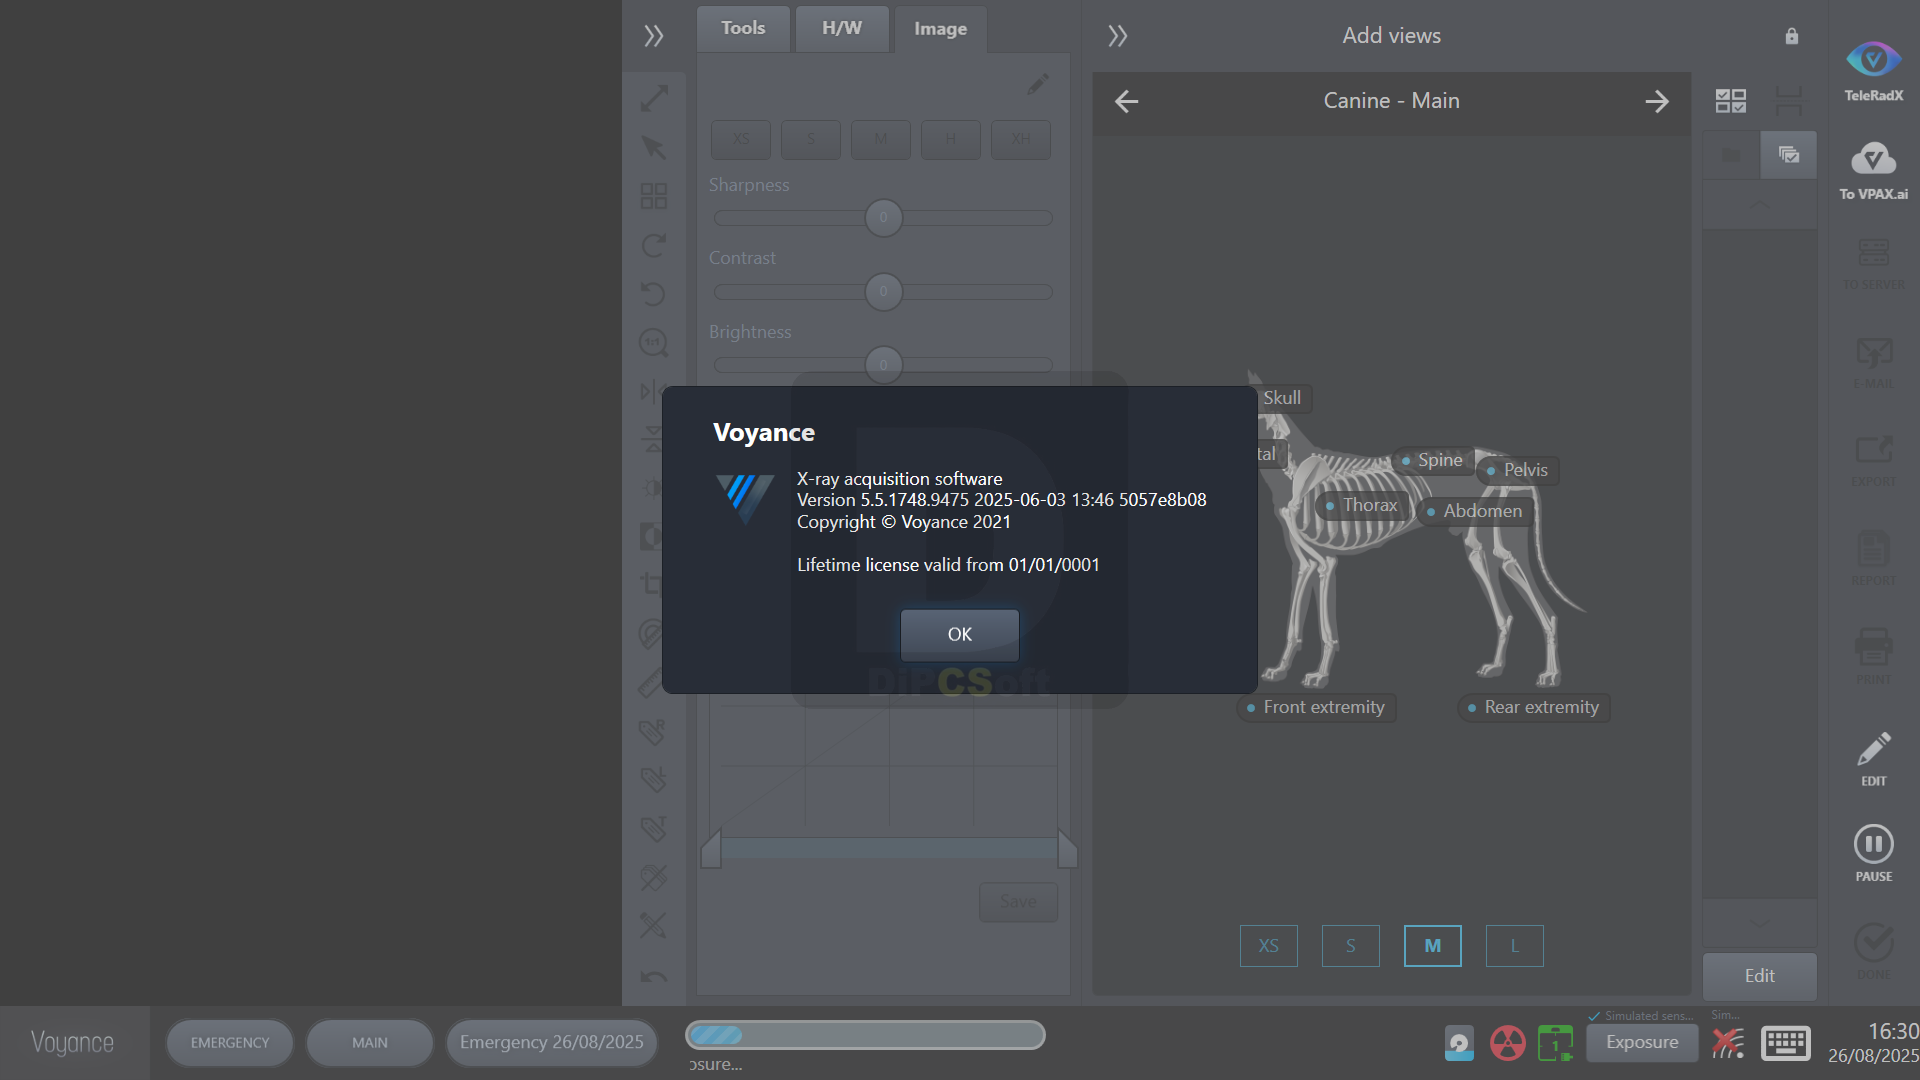Click the crossed-out tag tool
Viewport: 1920px width, 1080px height.
(x=654, y=877)
